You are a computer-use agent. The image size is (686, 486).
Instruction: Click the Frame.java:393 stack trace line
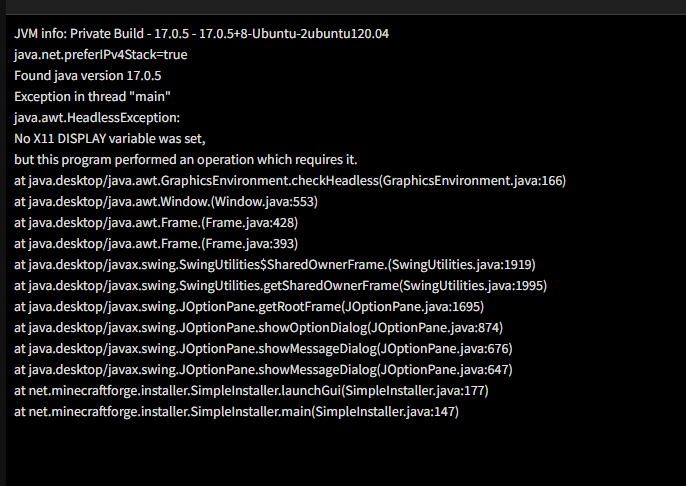(x=156, y=244)
